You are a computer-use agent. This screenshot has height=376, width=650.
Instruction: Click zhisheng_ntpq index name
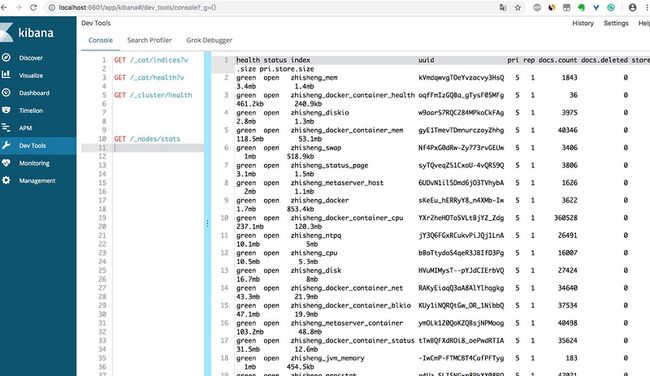[316, 235]
